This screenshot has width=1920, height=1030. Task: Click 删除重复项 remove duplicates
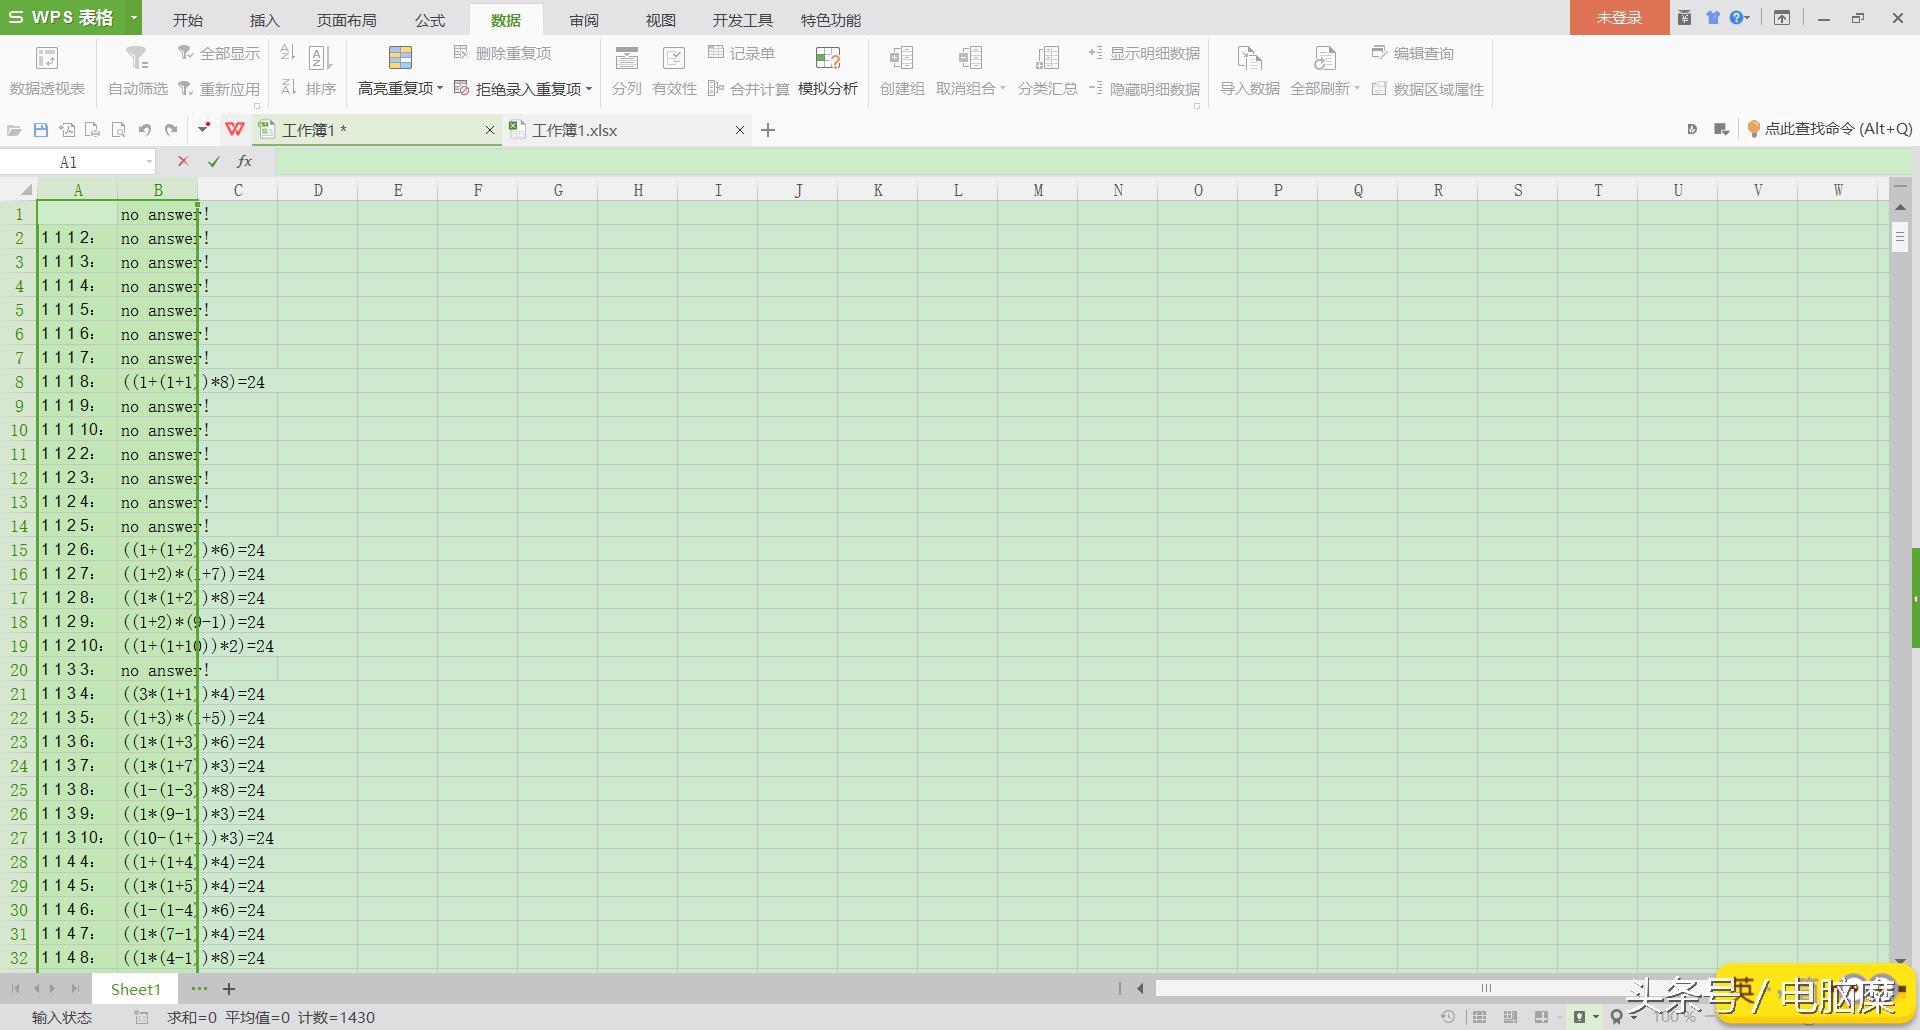[503, 53]
